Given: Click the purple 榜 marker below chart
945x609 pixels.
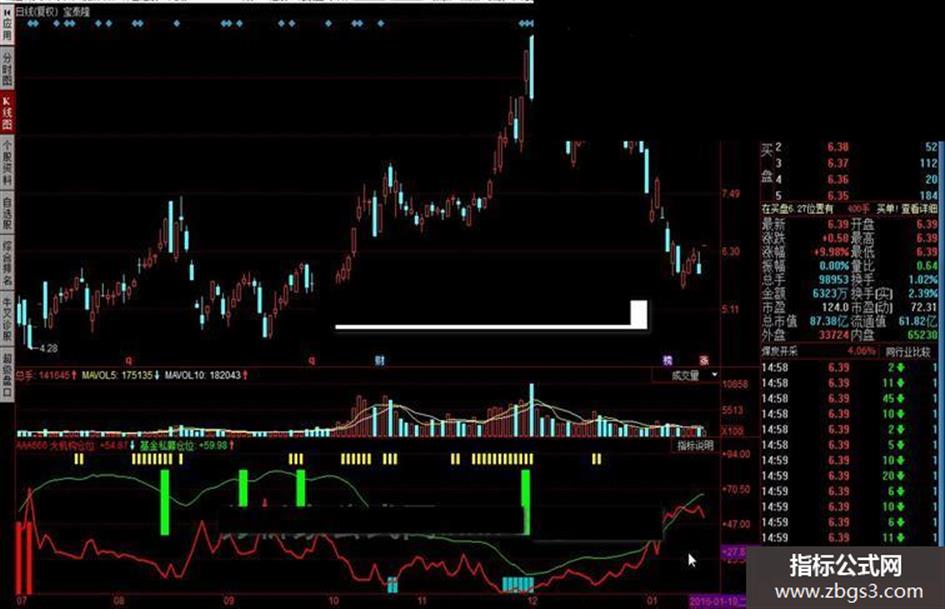Looking at the screenshot, I should (x=667, y=361).
